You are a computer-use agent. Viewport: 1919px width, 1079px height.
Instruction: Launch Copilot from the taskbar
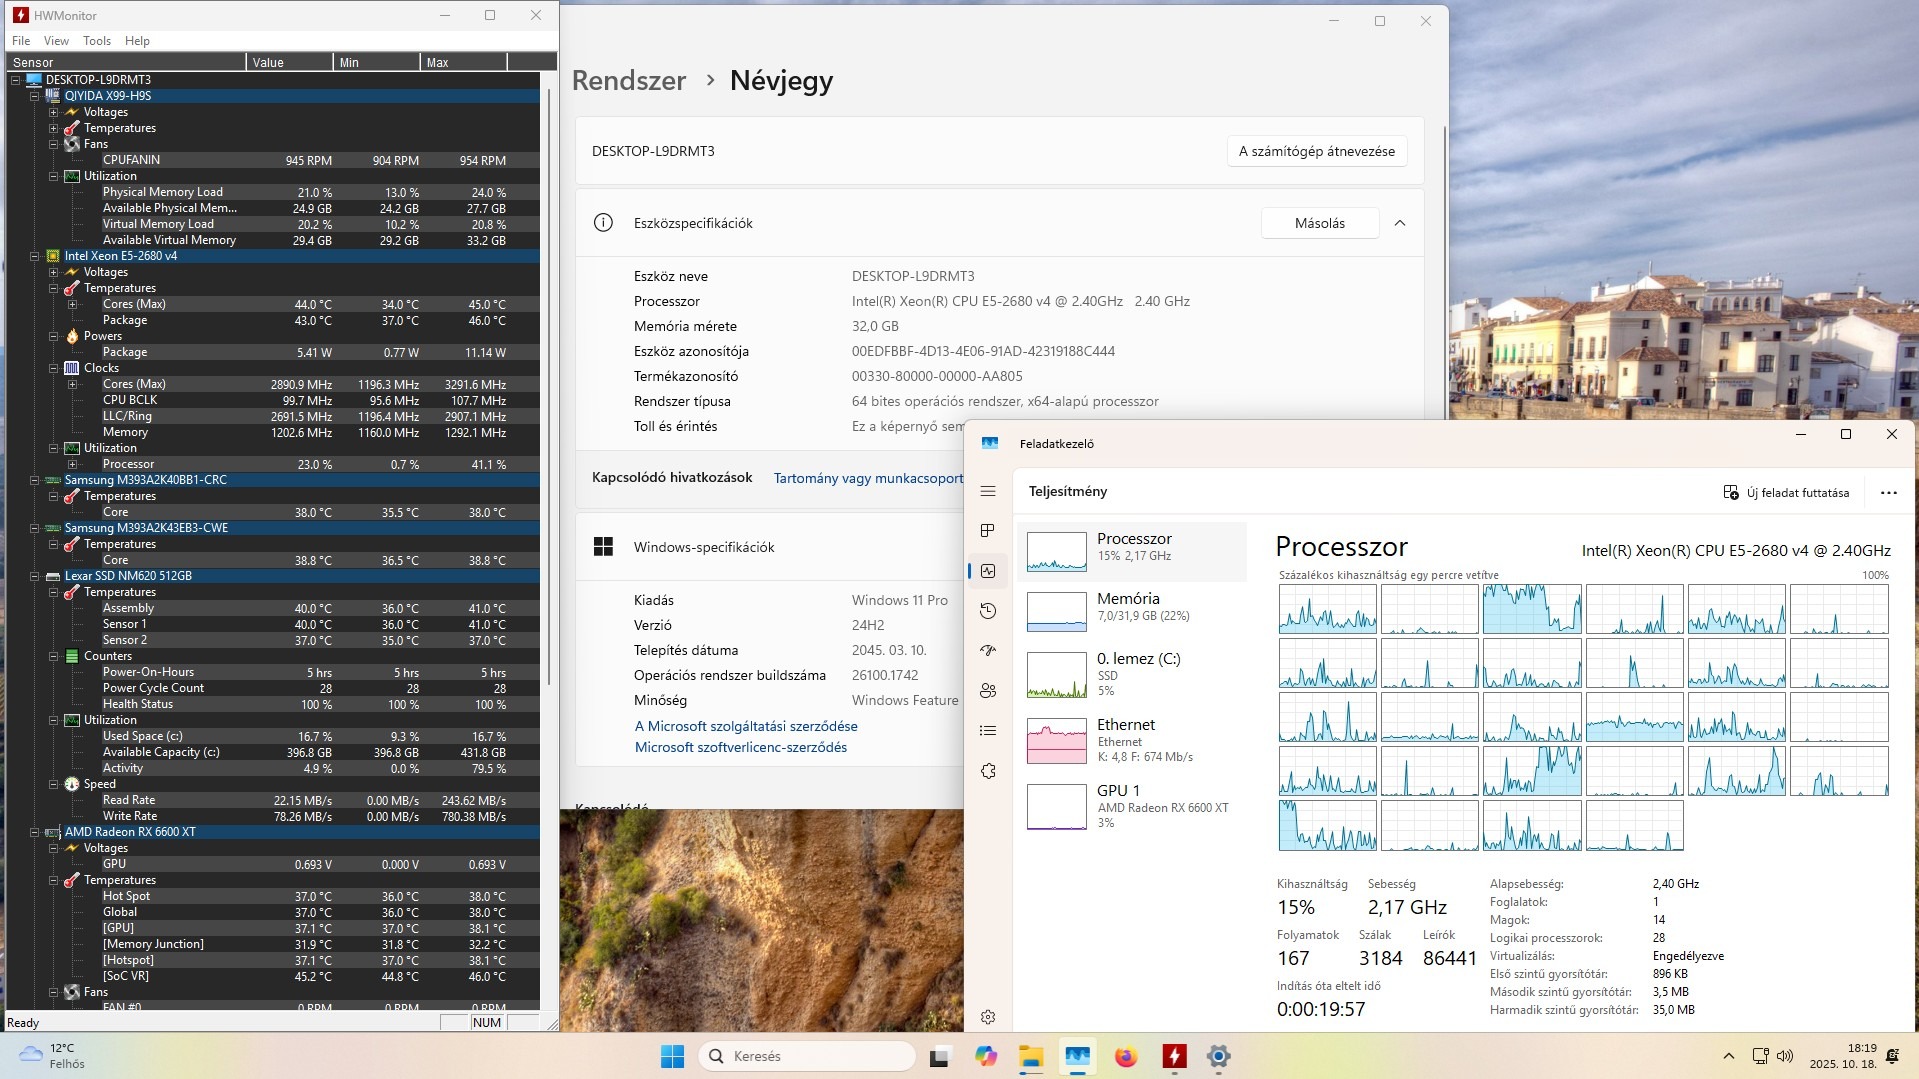[986, 1056]
